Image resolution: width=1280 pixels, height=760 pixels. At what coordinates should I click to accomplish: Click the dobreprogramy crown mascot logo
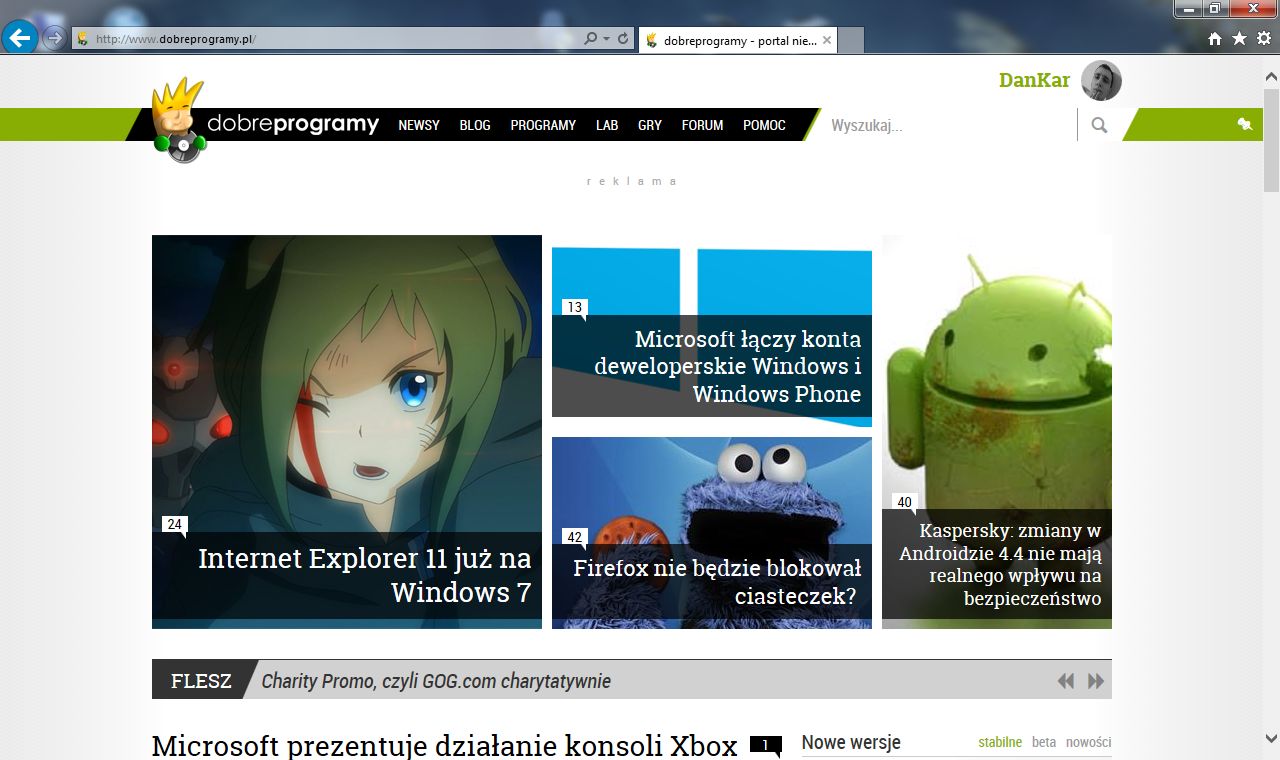[178, 121]
